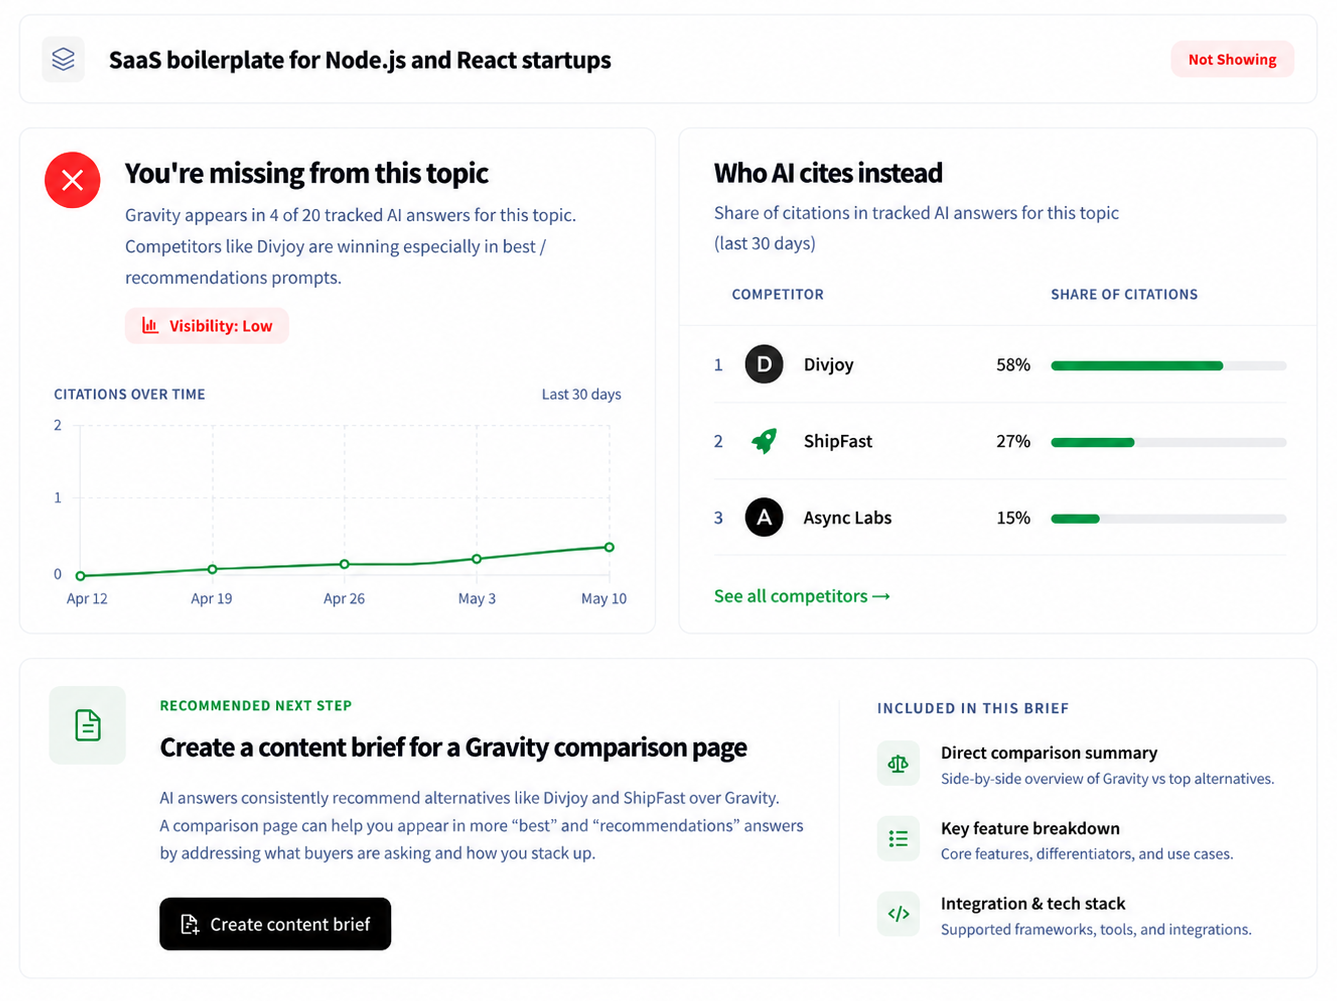The width and height of the screenshot is (1337, 1001).
Task: Click the Apr 19 data point on chart
Action: point(212,569)
